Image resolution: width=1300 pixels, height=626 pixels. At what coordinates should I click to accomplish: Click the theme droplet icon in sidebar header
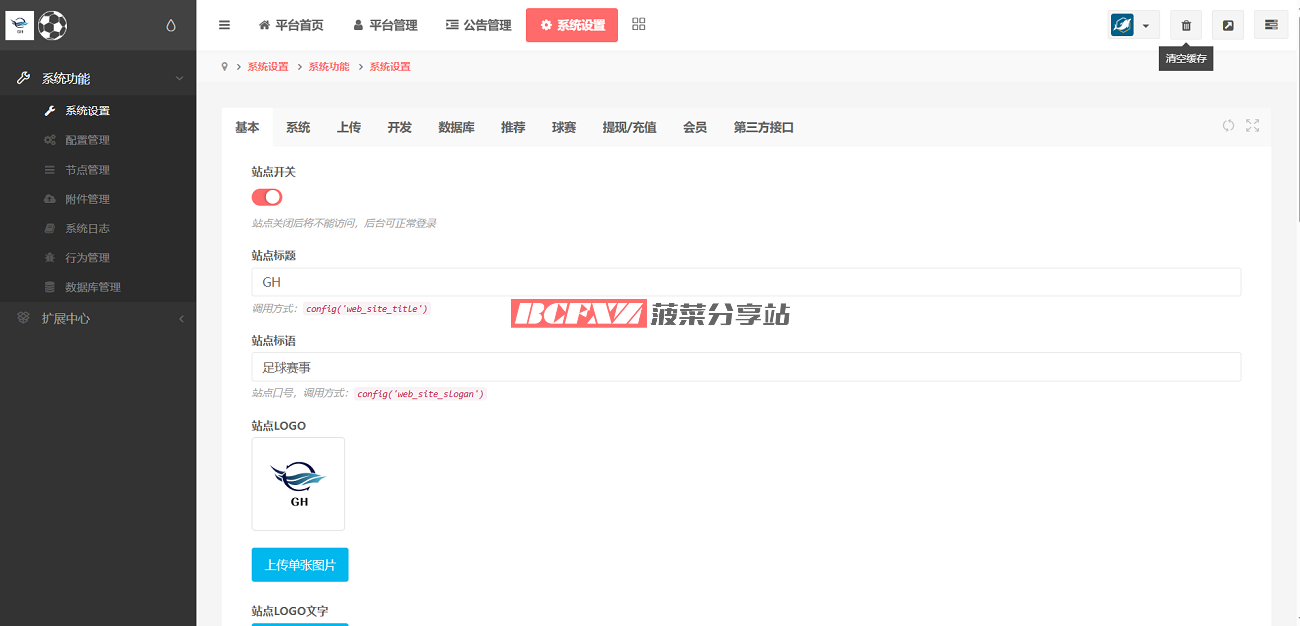pos(171,26)
